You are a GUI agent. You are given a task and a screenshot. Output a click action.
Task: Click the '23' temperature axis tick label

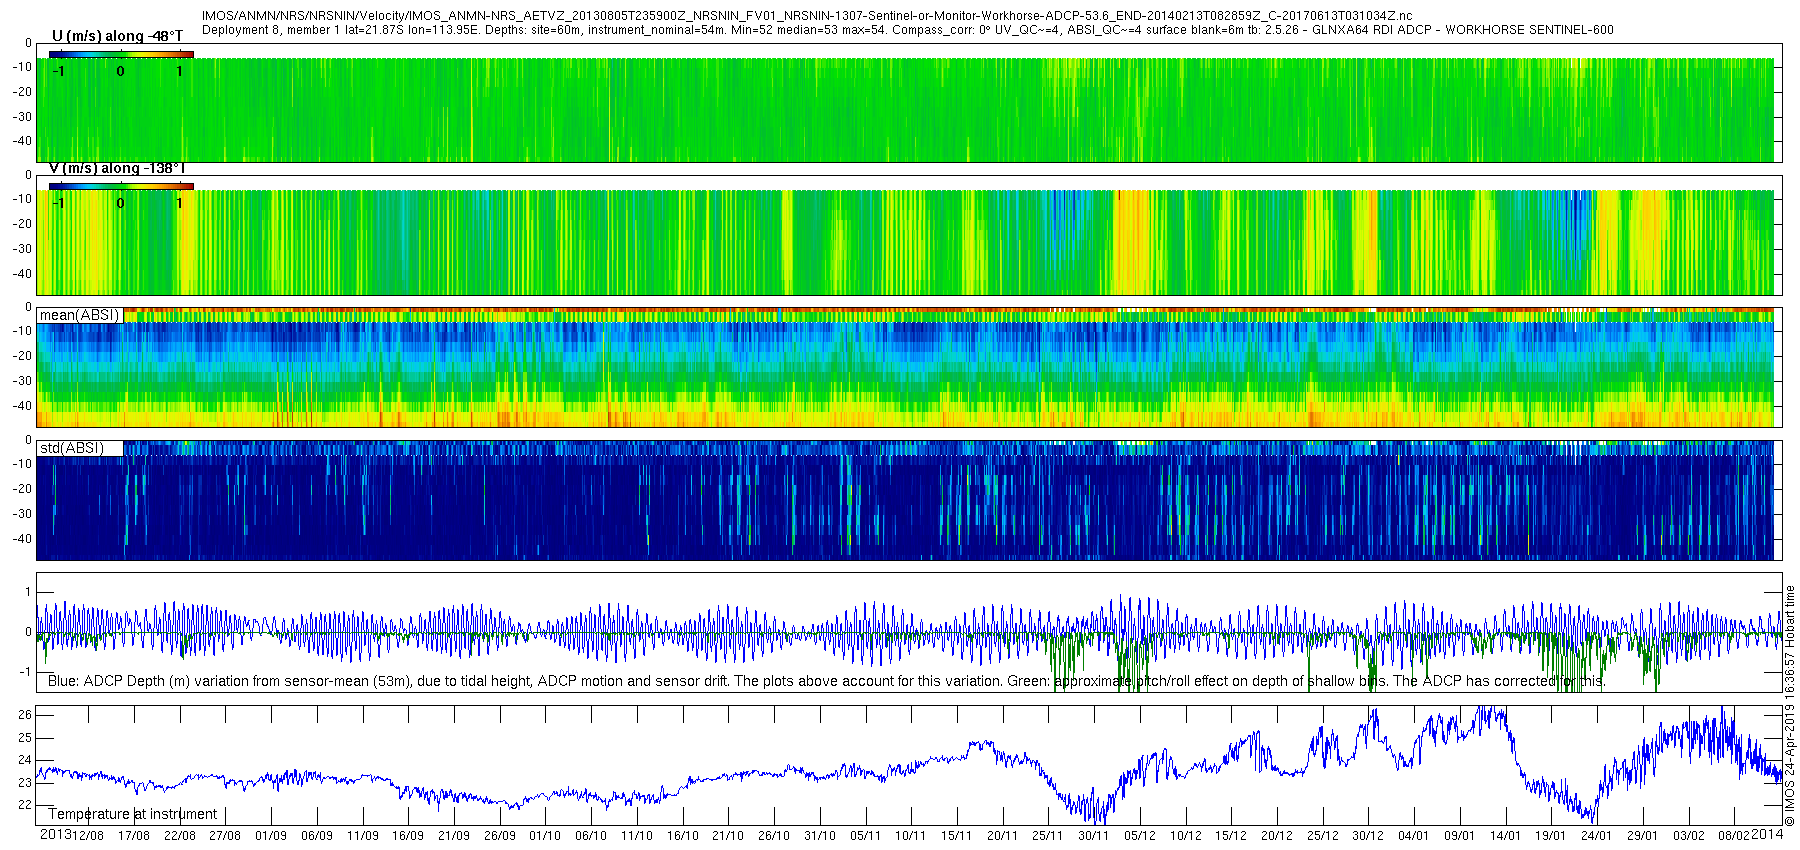25,783
